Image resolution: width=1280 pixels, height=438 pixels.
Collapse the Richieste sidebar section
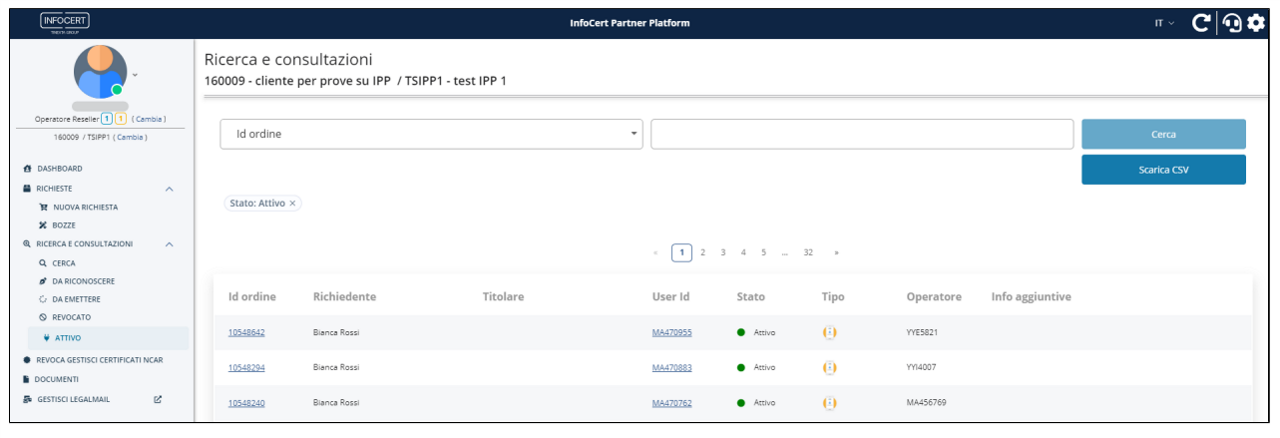point(169,188)
